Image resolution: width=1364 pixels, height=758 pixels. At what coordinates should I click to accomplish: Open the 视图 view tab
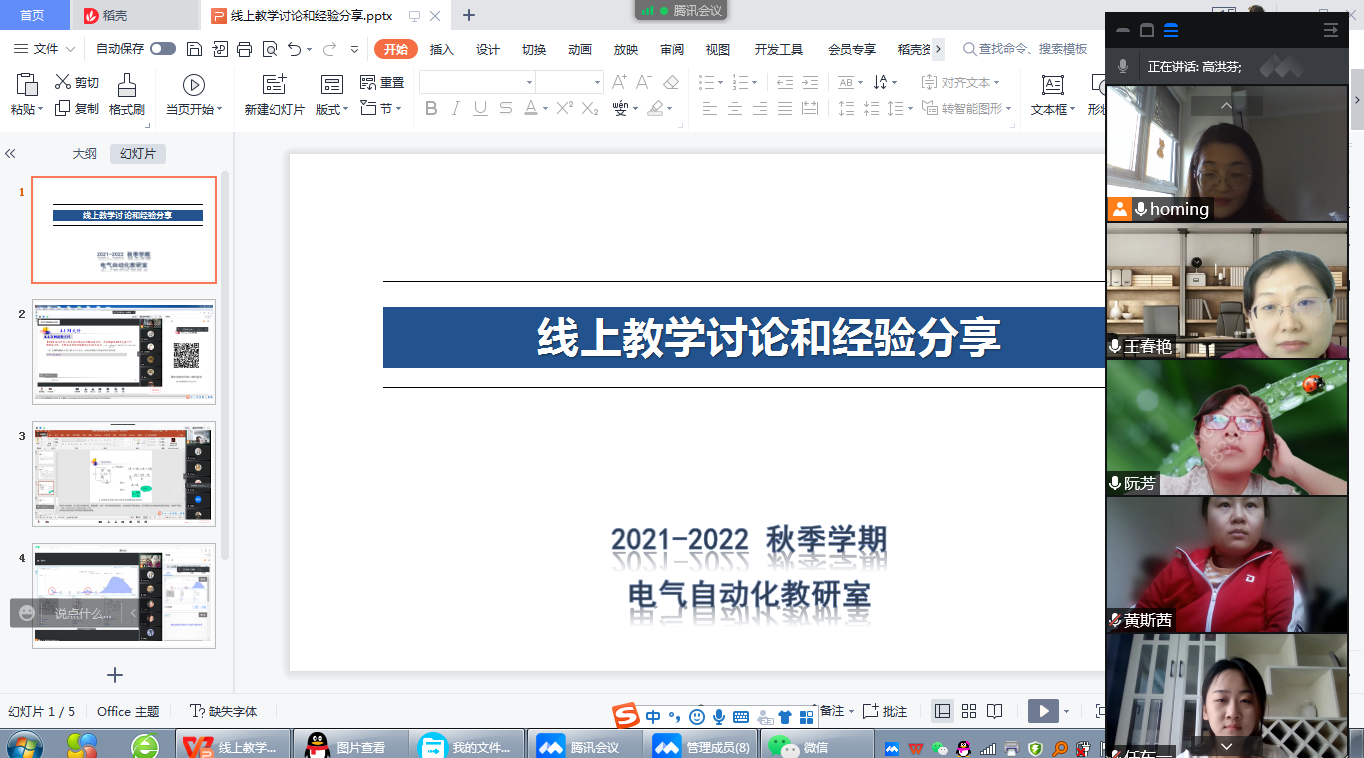coord(718,49)
